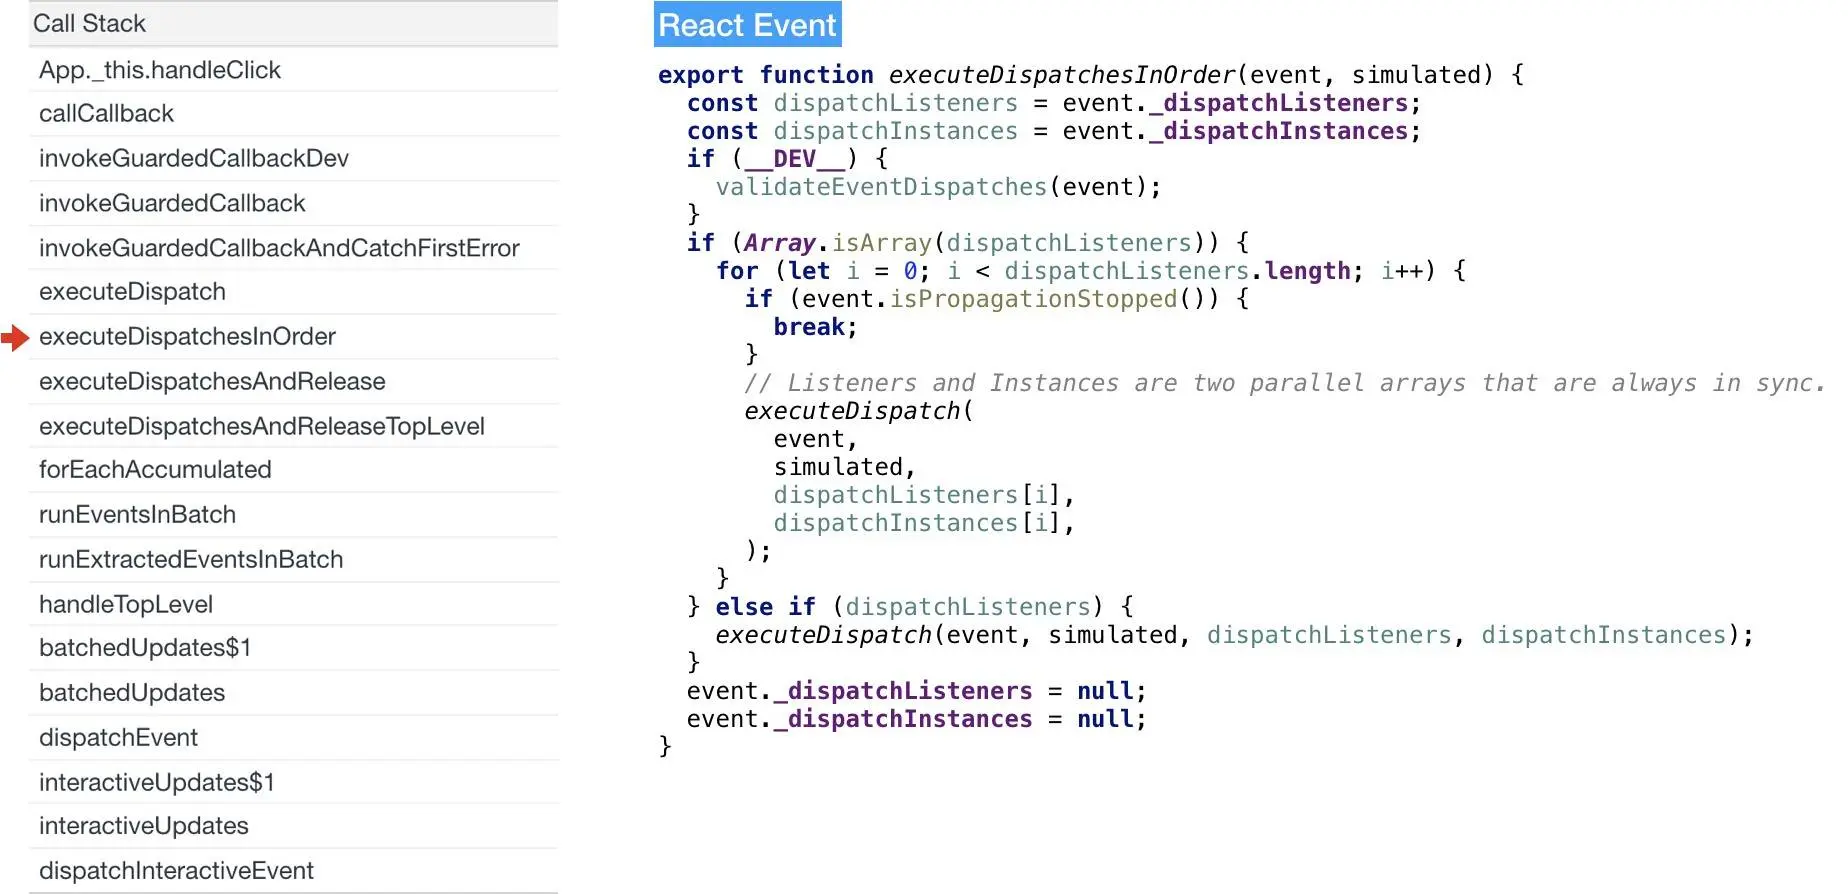Image resolution: width=1848 pixels, height=894 pixels.
Task: Click the Listeners and Instances comment line
Action: (x=1285, y=383)
